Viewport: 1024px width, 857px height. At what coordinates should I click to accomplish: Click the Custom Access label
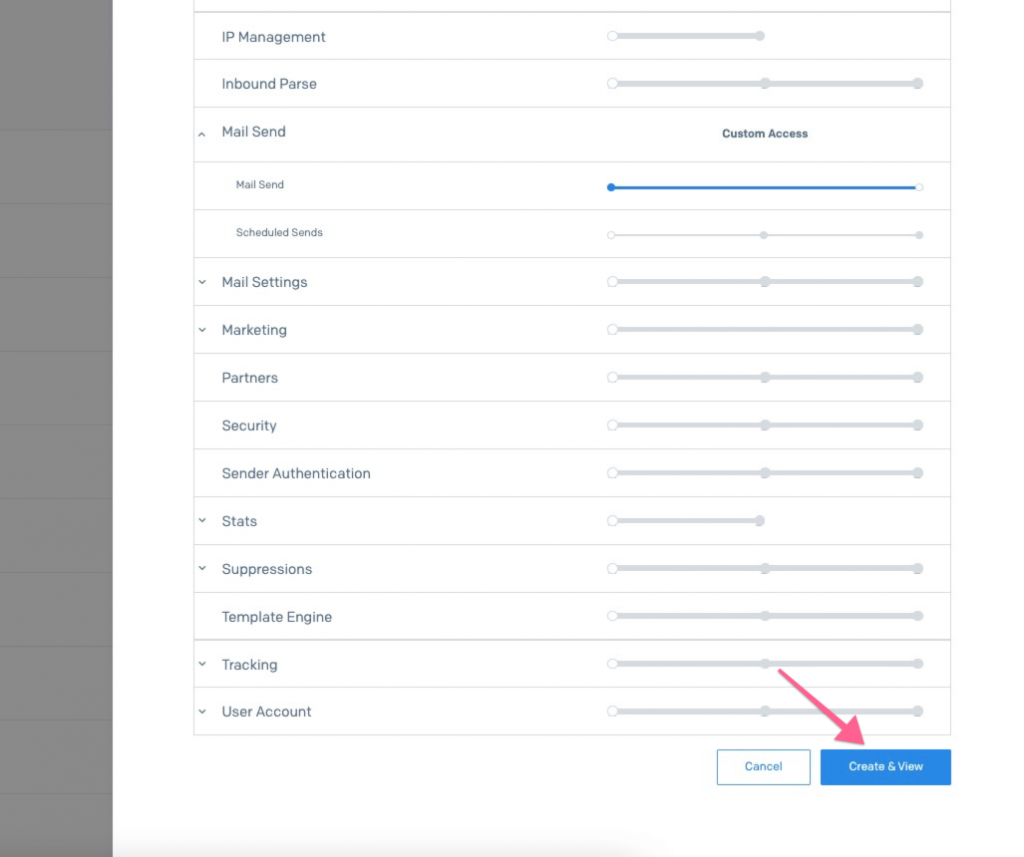pyautogui.click(x=765, y=134)
